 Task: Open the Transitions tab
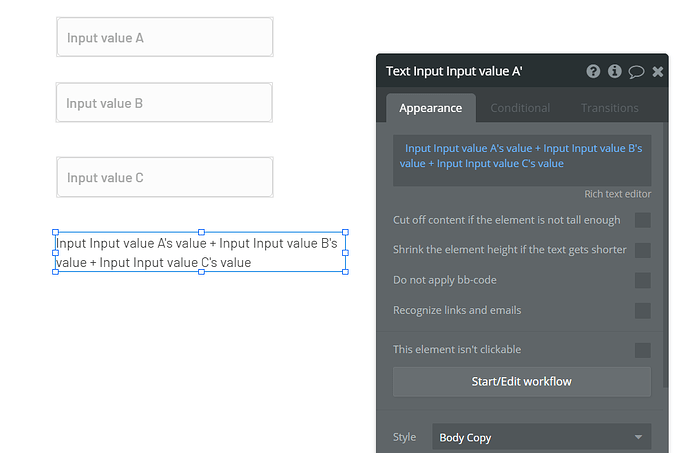(609, 108)
